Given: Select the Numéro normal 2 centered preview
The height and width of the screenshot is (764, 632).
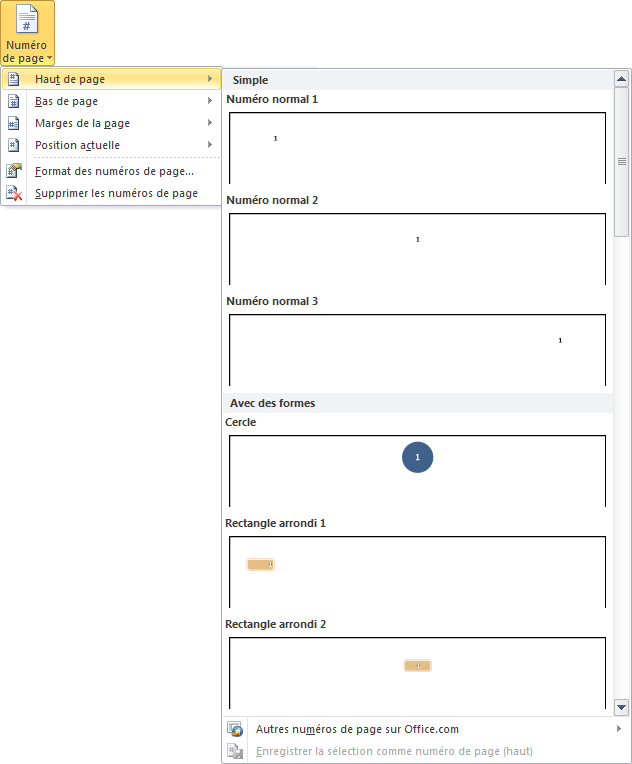Looking at the screenshot, I should point(417,249).
